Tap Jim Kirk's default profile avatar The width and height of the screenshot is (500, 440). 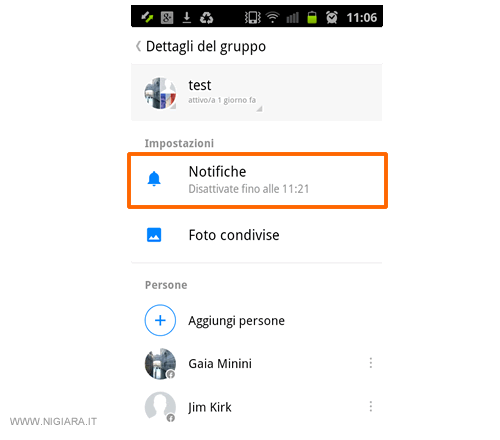click(160, 407)
